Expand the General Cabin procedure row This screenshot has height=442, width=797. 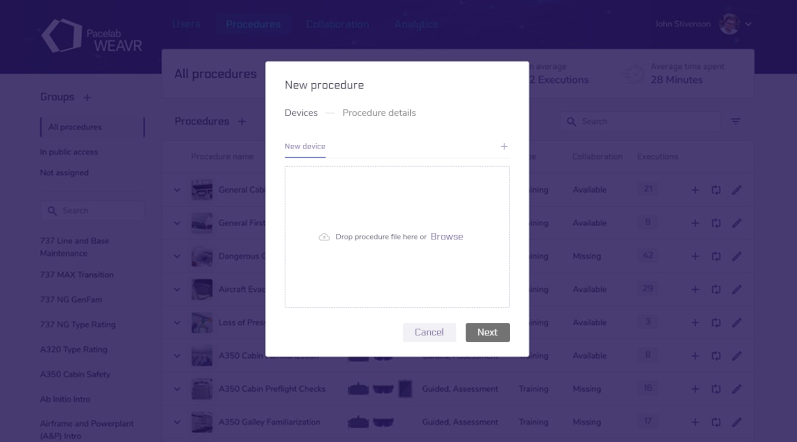pyautogui.click(x=177, y=190)
